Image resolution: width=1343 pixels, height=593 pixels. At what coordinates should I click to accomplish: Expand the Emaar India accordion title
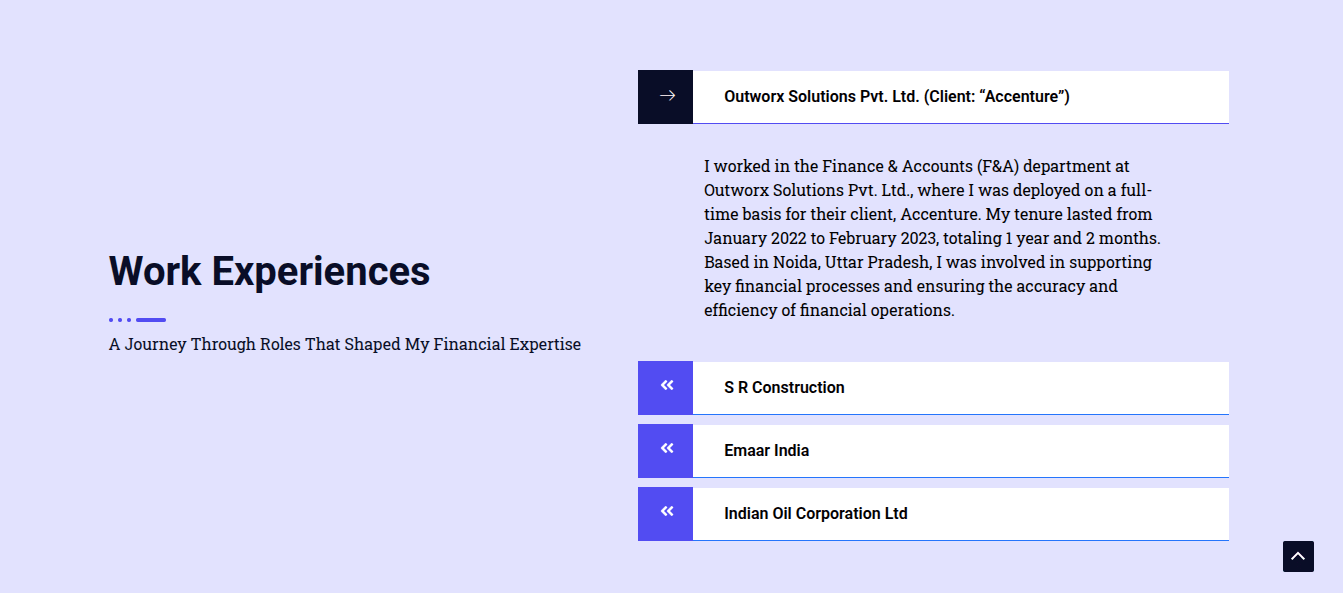(766, 451)
